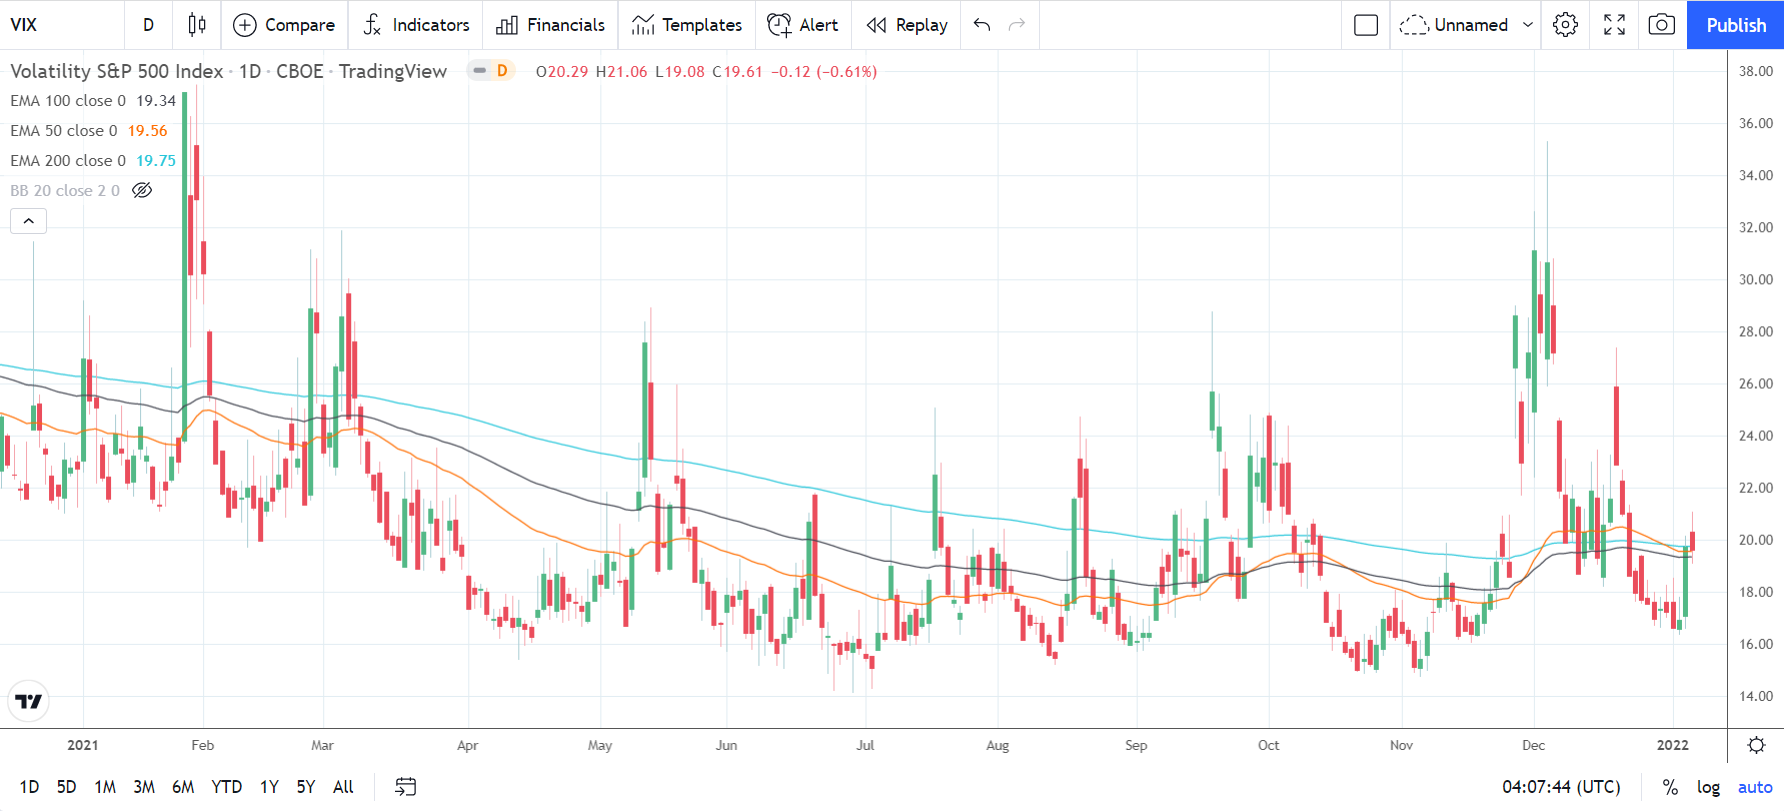The image size is (1784, 811).
Task: Click the 38.00 price axis label
Action: coord(1756,71)
